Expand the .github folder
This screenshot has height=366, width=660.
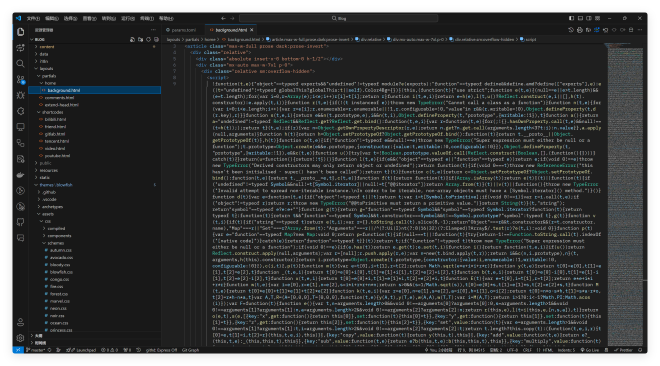[x=49, y=192]
